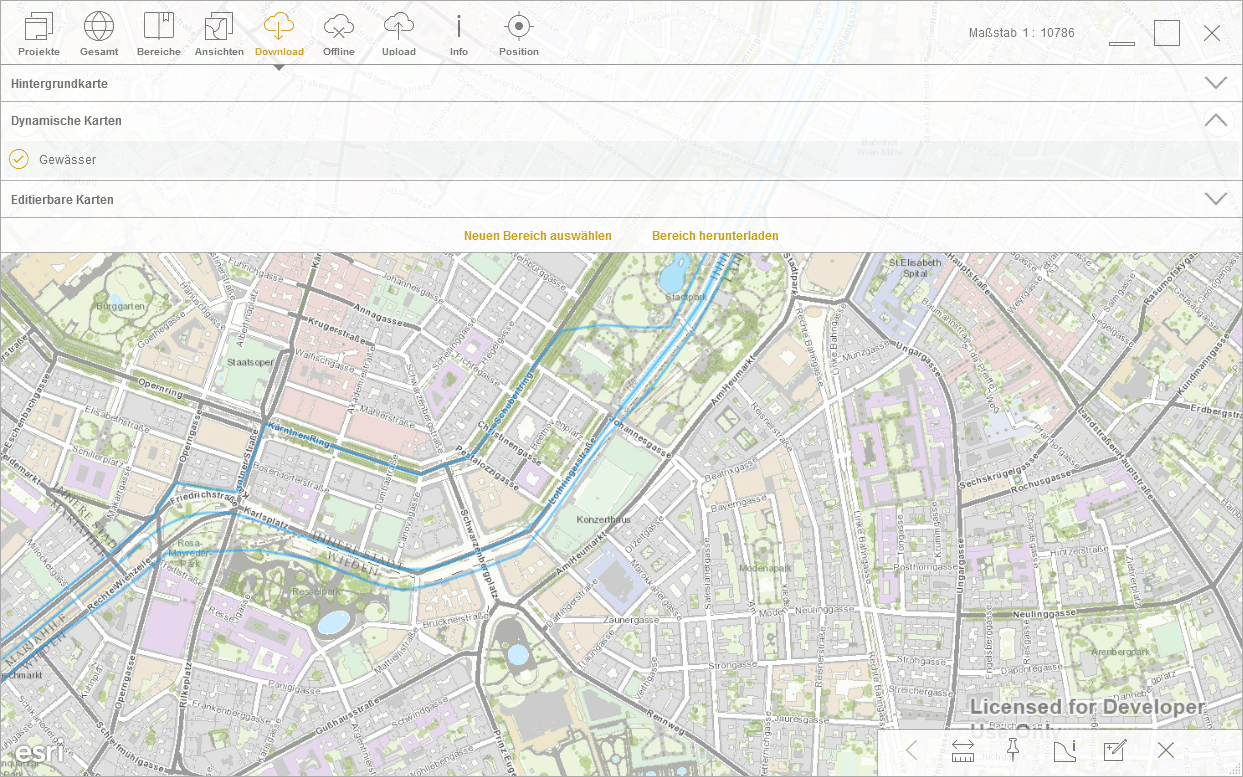Image resolution: width=1243 pixels, height=777 pixels.
Task: Open the Ansichten views tool
Action: pyautogui.click(x=219, y=34)
